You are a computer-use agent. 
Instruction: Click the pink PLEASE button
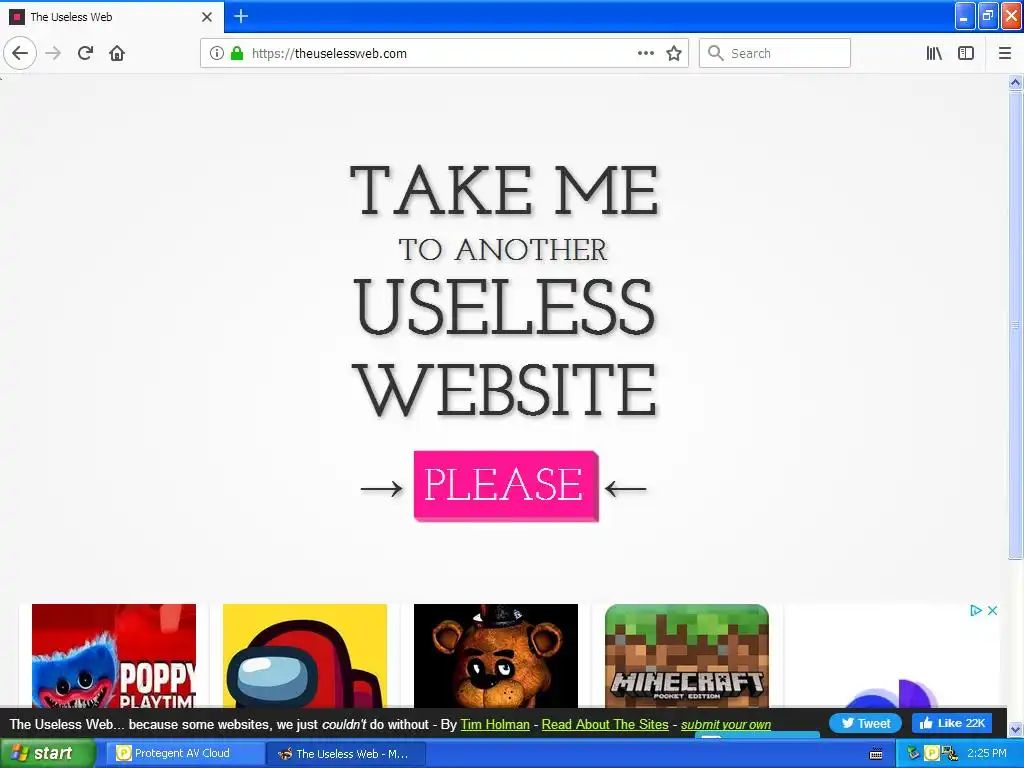pyautogui.click(x=505, y=485)
